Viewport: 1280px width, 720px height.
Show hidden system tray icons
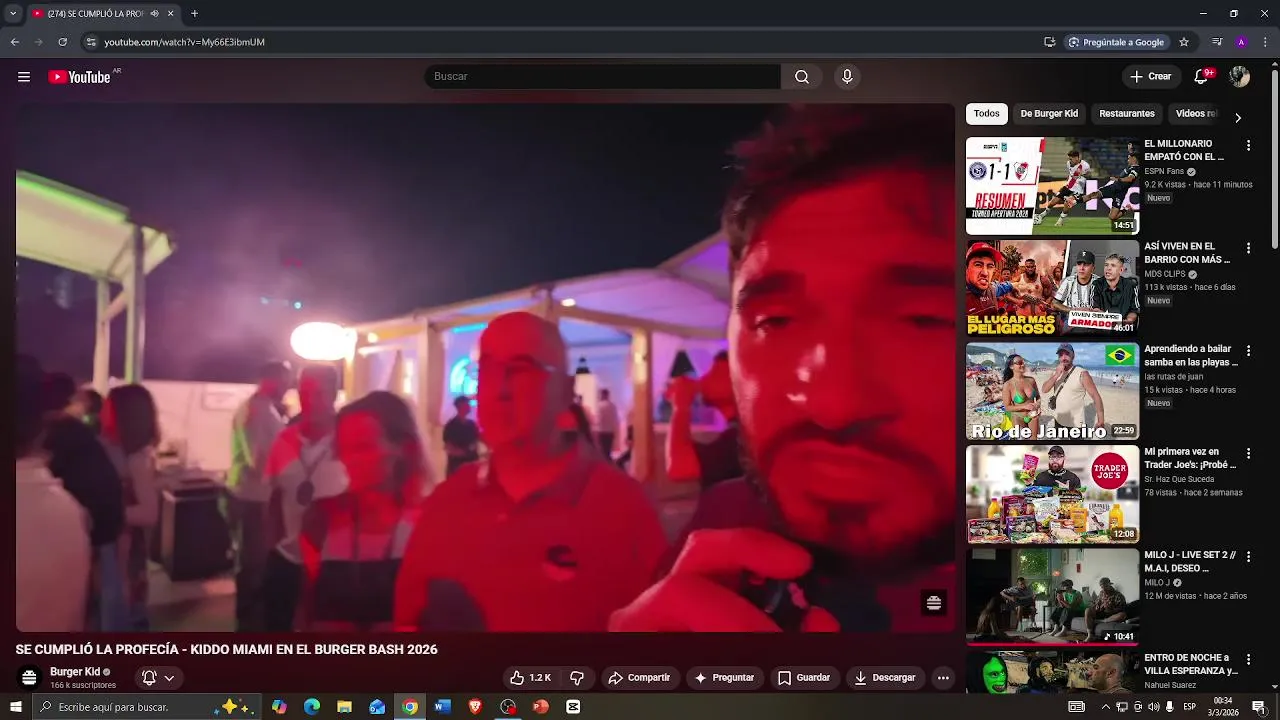1105,707
